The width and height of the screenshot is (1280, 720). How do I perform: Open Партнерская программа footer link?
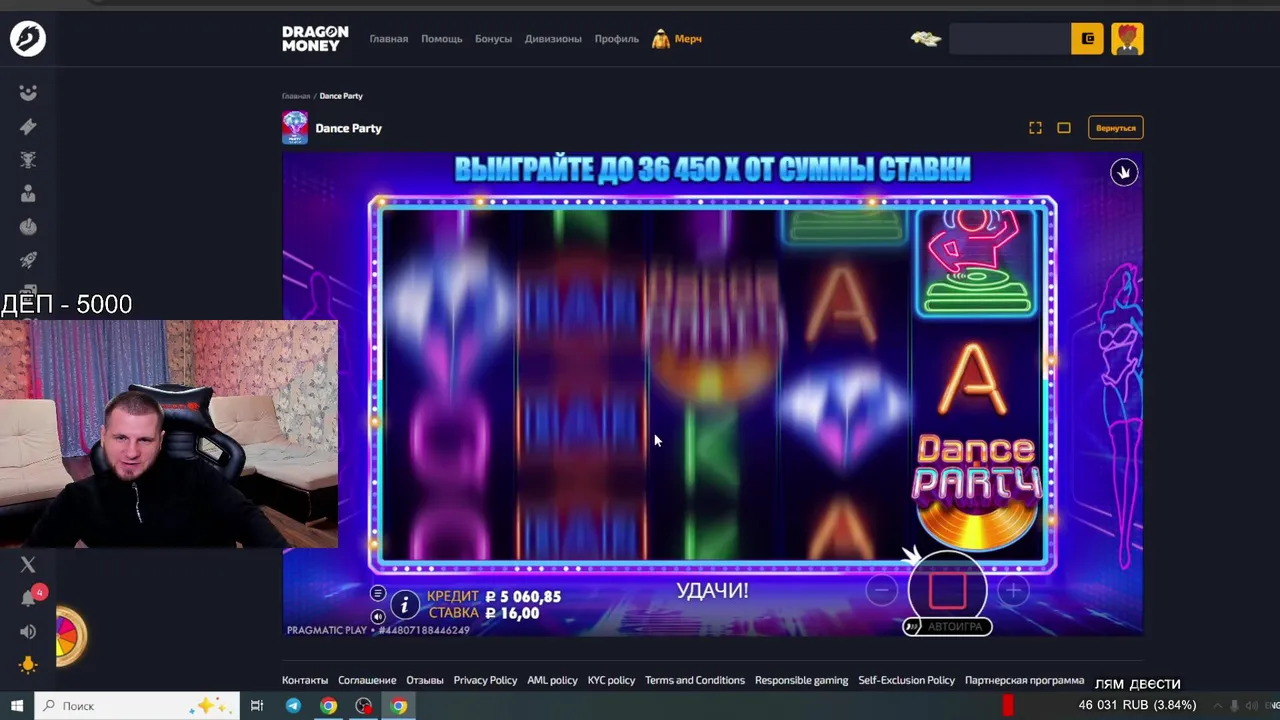click(1024, 680)
